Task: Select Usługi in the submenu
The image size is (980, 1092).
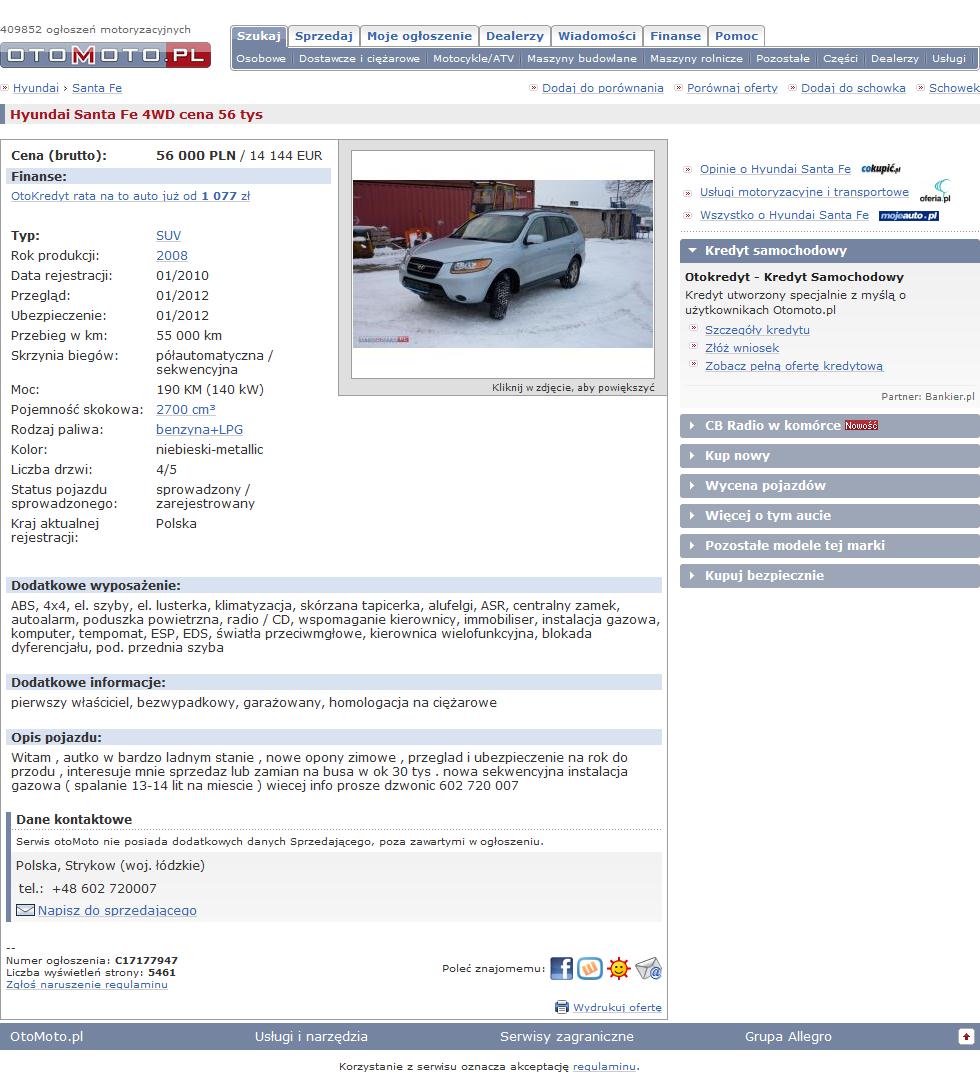Action: point(949,58)
